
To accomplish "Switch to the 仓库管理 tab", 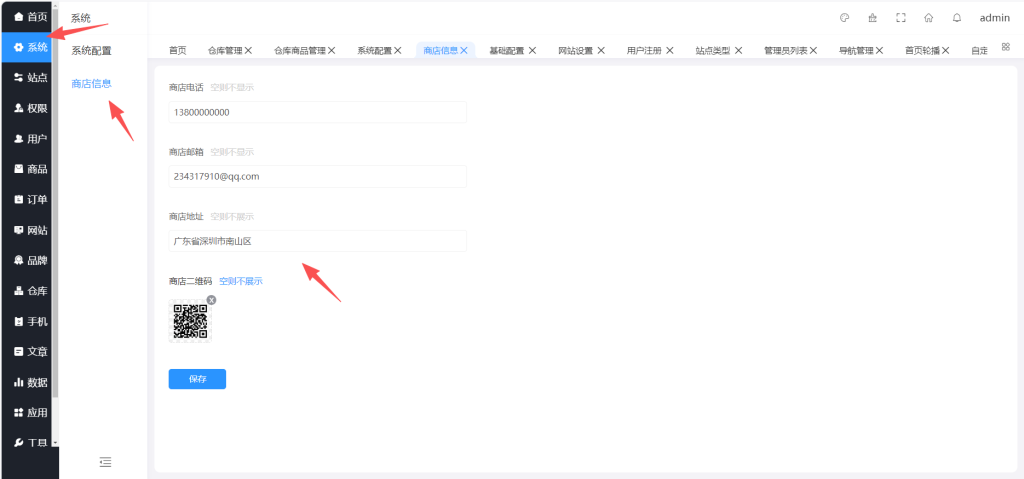I will pos(225,50).
